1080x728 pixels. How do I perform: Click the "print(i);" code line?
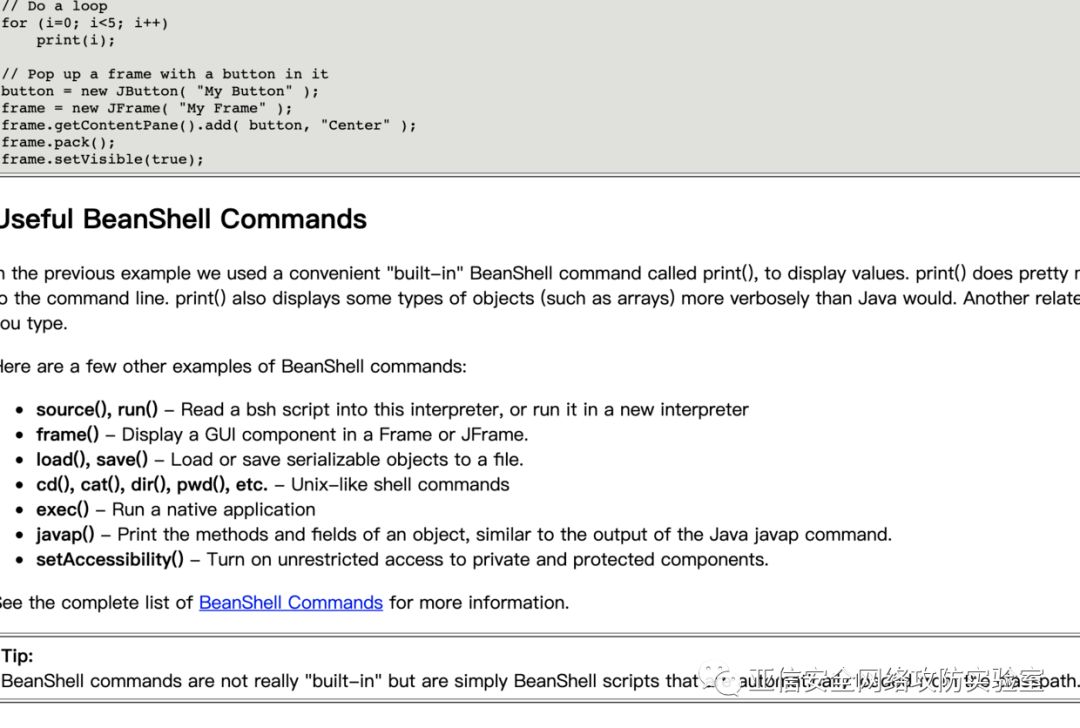[76, 40]
